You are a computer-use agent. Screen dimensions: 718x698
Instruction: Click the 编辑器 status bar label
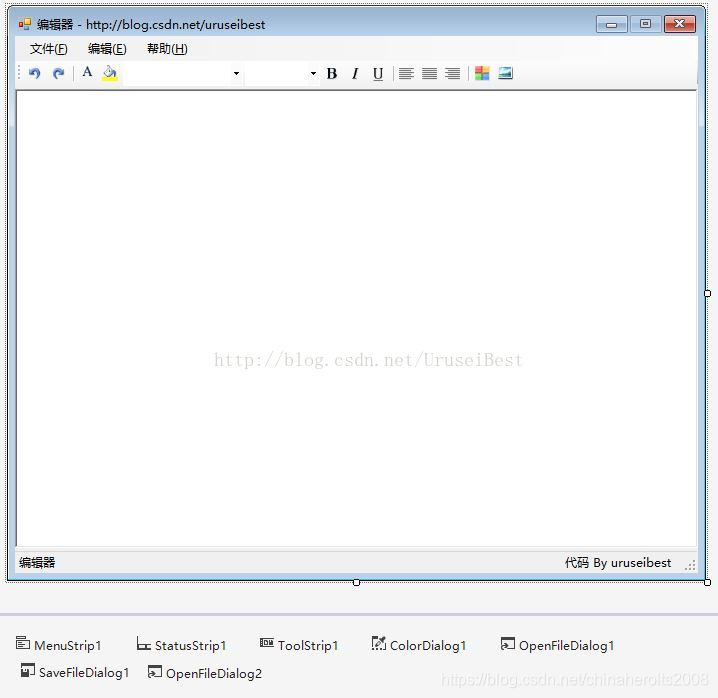[37, 562]
